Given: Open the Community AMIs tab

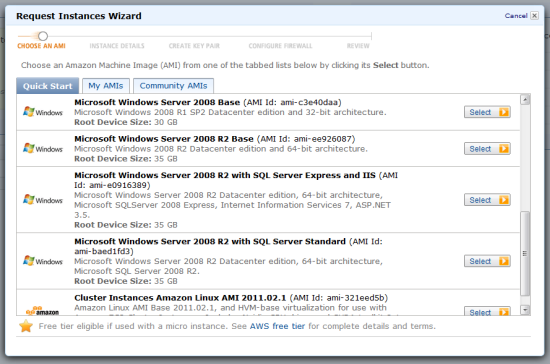Looking at the screenshot, I should pos(173,86).
